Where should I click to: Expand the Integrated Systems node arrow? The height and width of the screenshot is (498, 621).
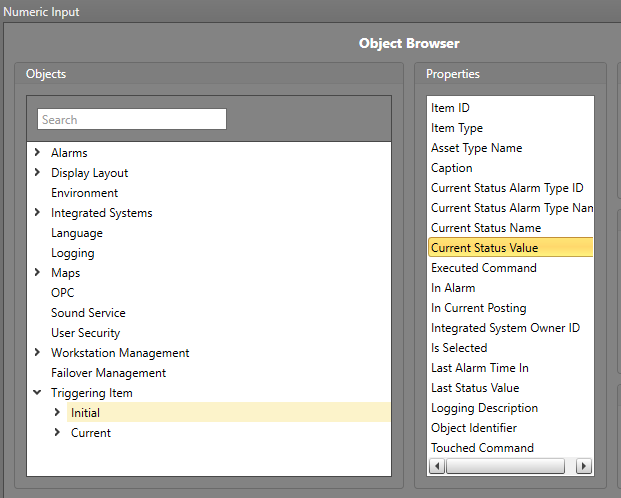click(x=37, y=213)
